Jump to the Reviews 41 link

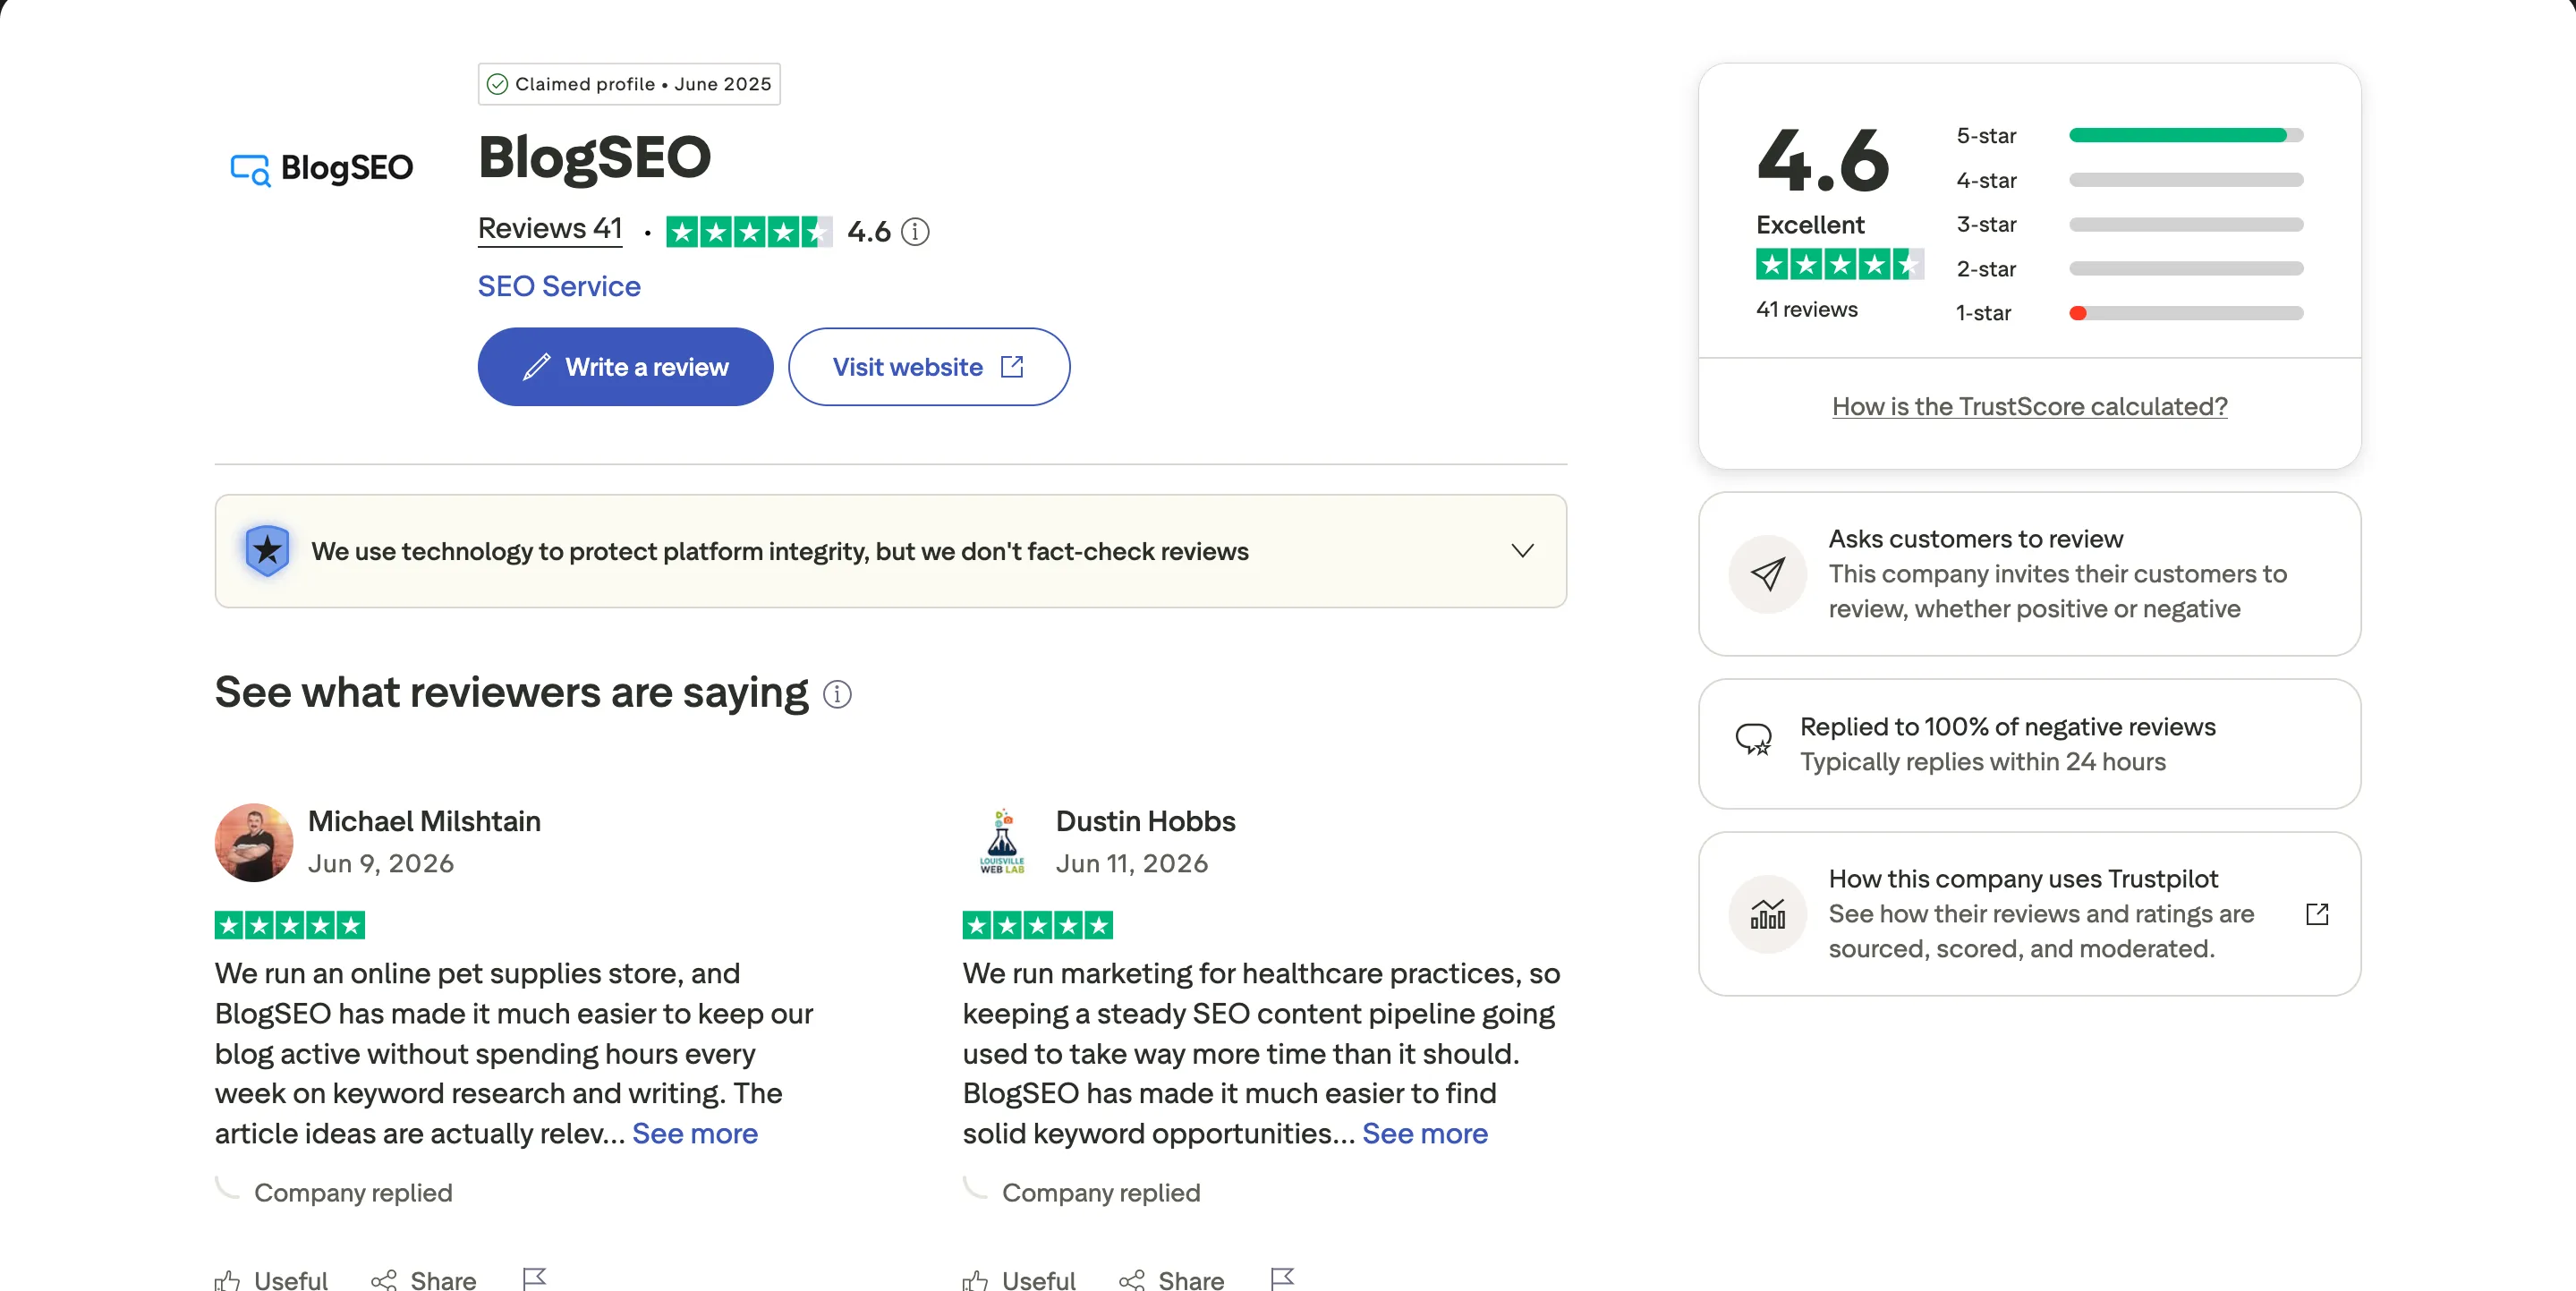pos(550,229)
